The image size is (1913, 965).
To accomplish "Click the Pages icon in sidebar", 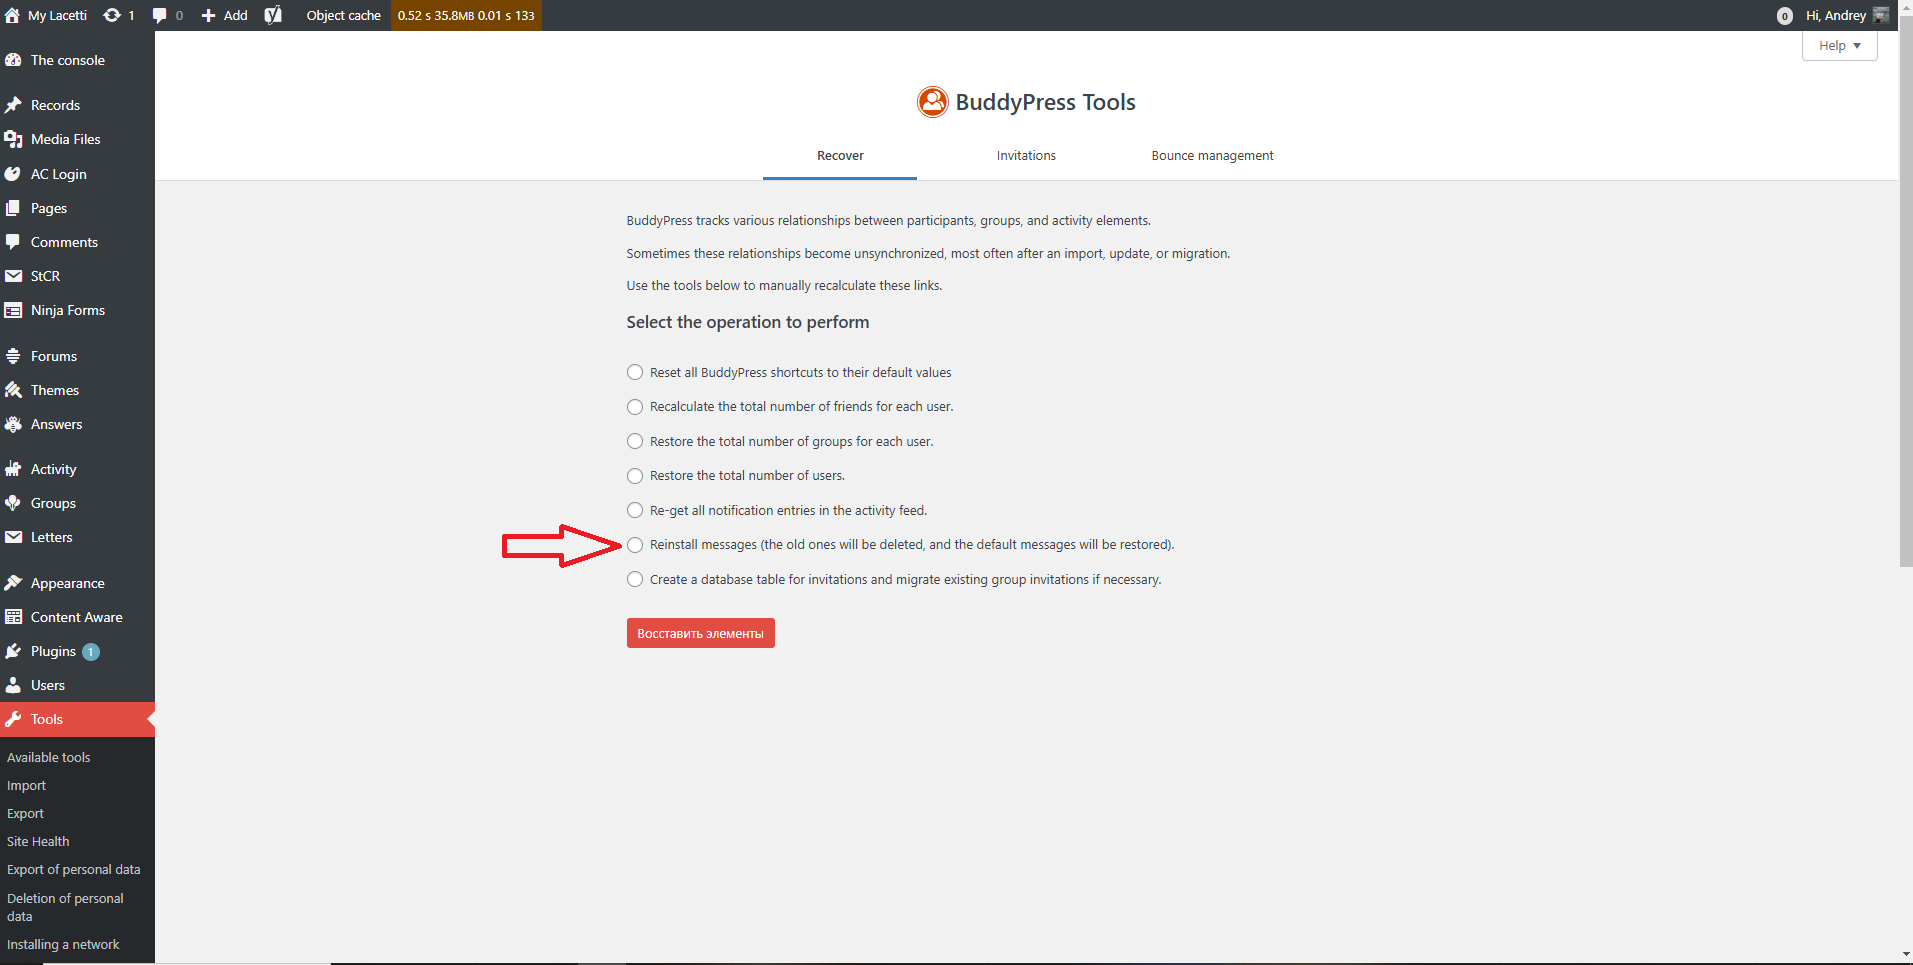I will pos(13,208).
